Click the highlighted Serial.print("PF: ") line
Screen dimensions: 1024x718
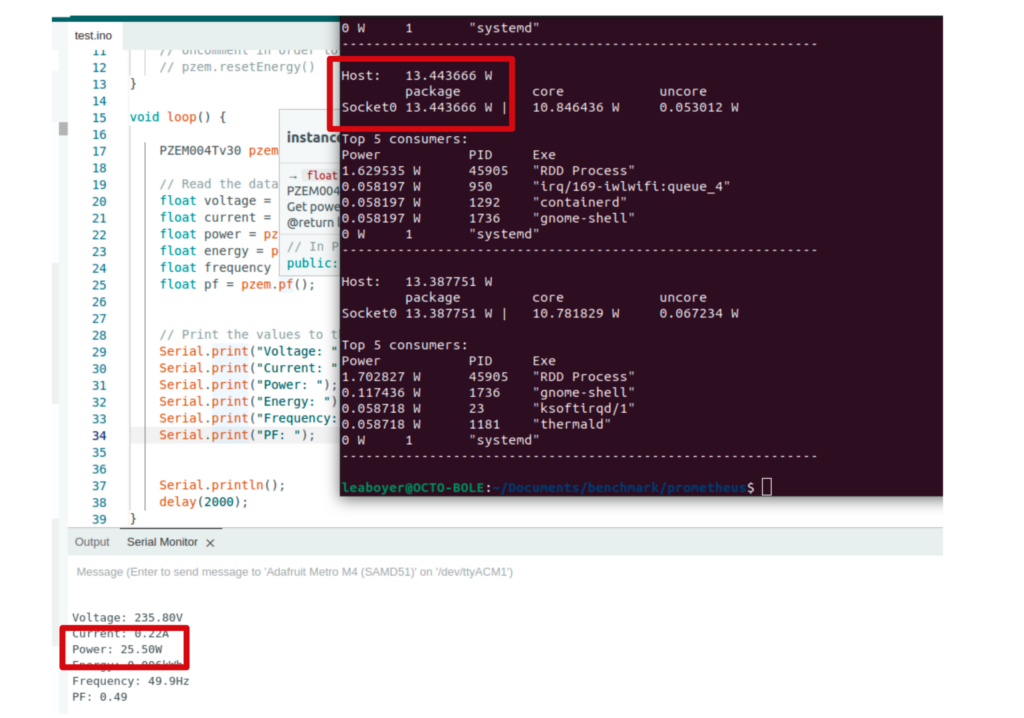point(236,435)
